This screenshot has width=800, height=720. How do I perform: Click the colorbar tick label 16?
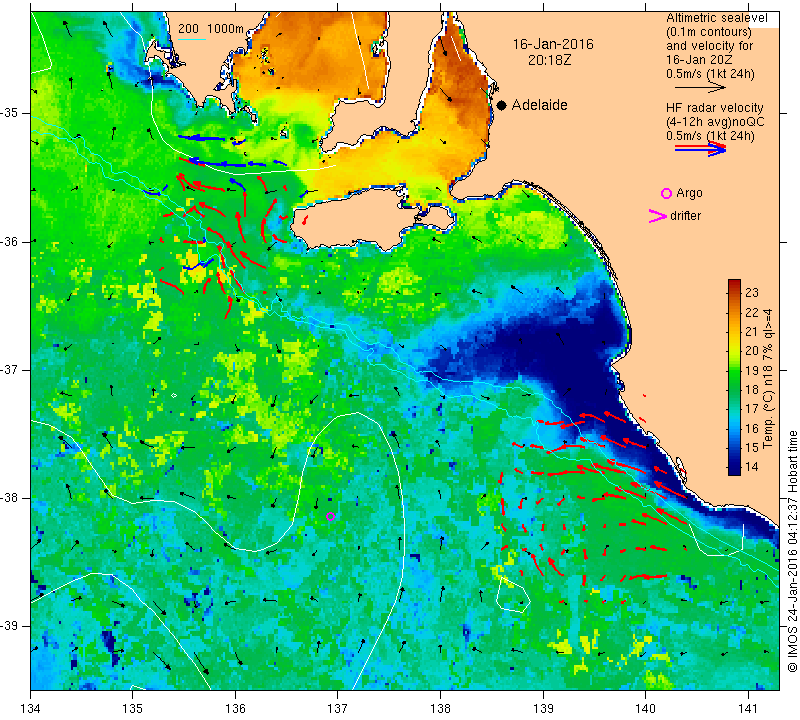pyautogui.click(x=752, y=428)
